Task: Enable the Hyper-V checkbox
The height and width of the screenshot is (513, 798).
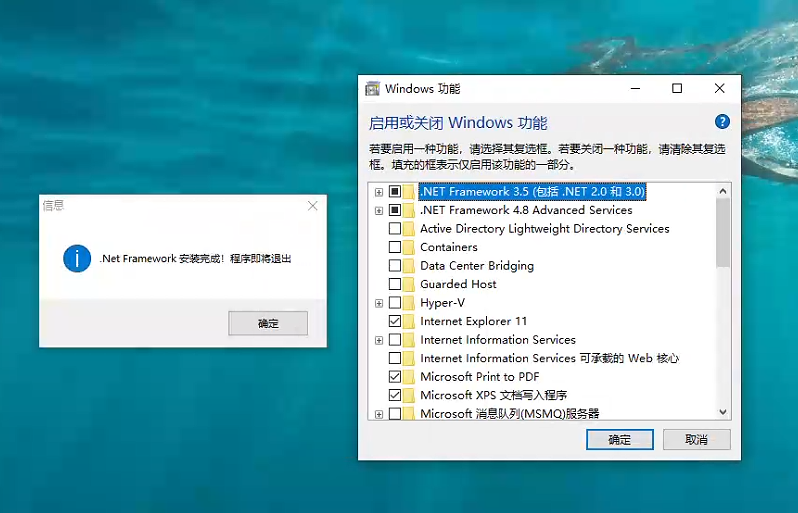Action: pyautogui.click(x=395, y=302)
